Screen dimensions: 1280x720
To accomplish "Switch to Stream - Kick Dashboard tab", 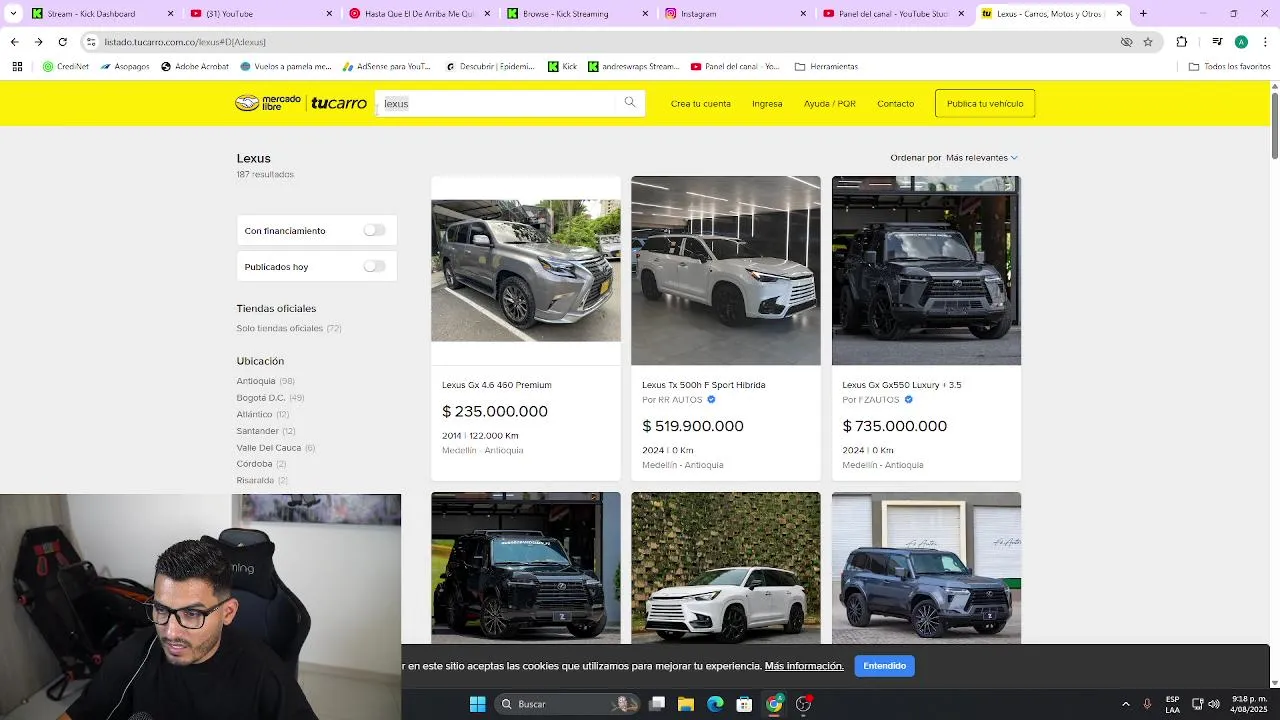I will (x=92, y=13).
